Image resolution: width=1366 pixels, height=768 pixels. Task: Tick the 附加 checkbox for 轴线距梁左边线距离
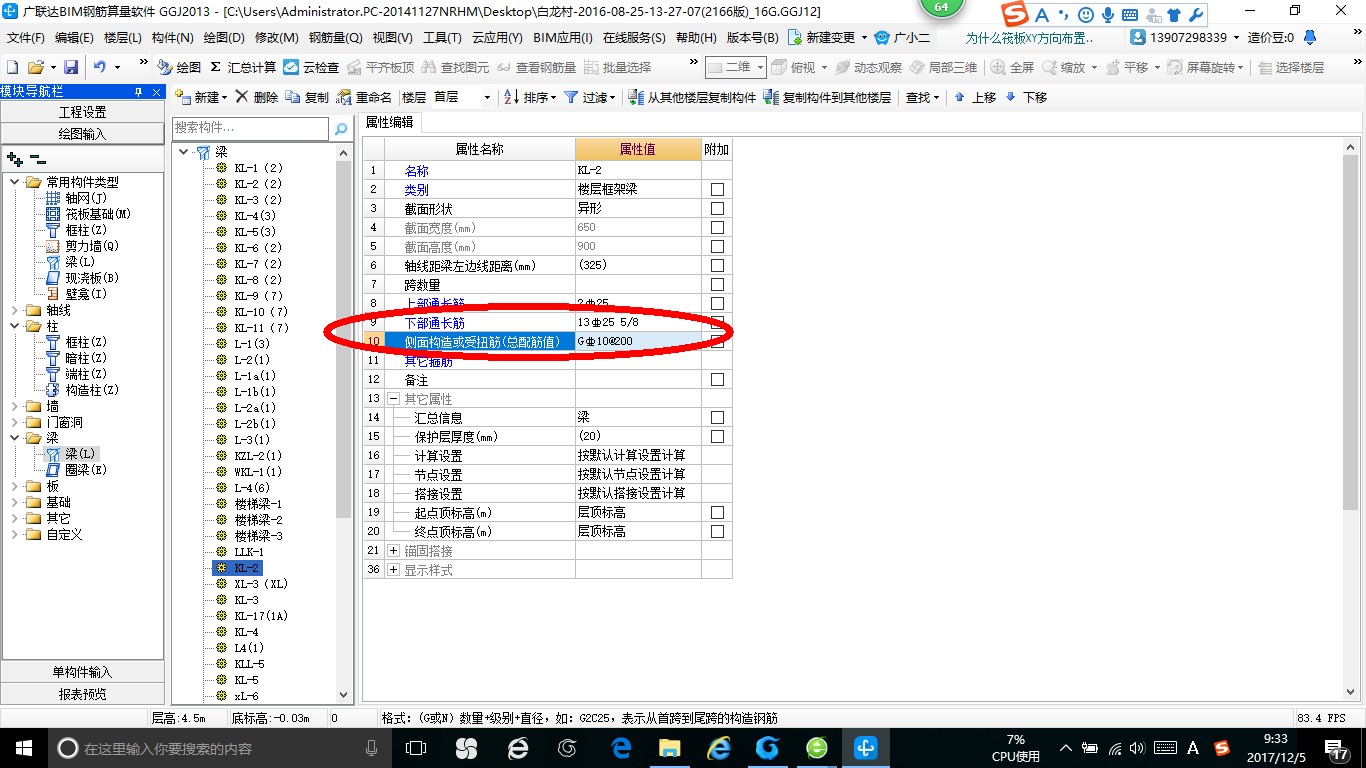pos(717,266)
